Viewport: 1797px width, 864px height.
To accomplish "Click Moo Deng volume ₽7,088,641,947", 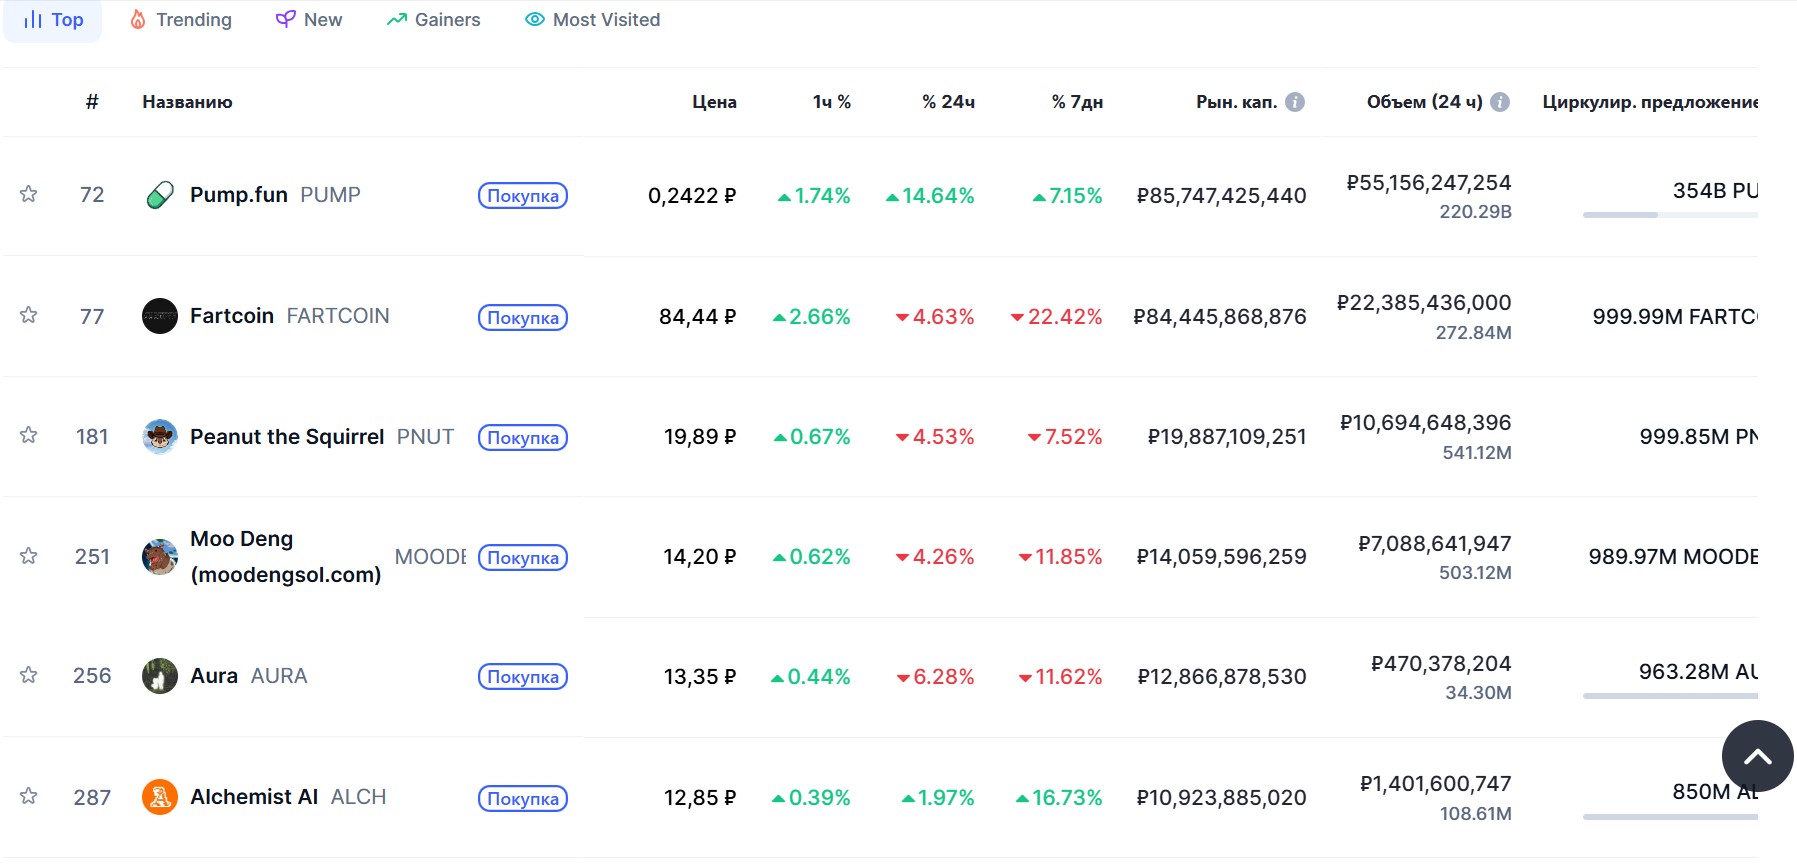I will 1434,544.
